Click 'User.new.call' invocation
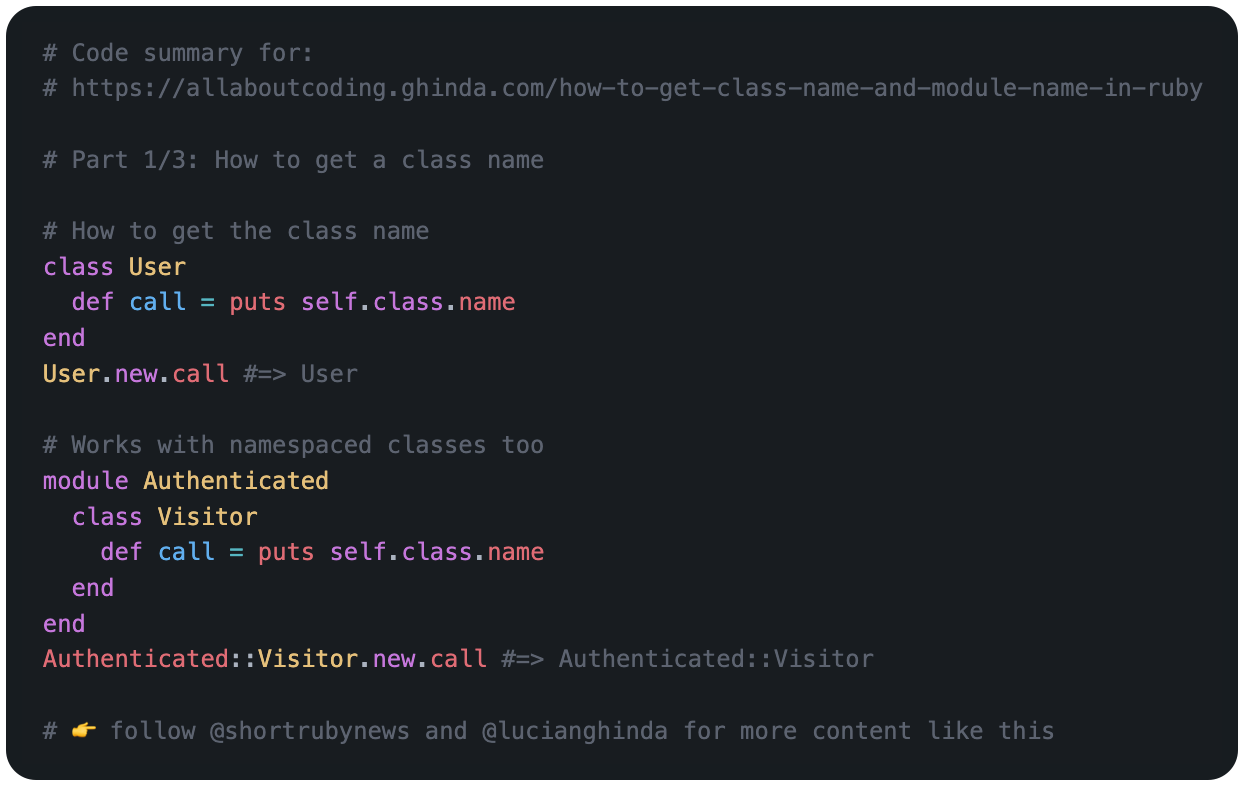Screen dimensions: 1244x786 coord(136,374)
